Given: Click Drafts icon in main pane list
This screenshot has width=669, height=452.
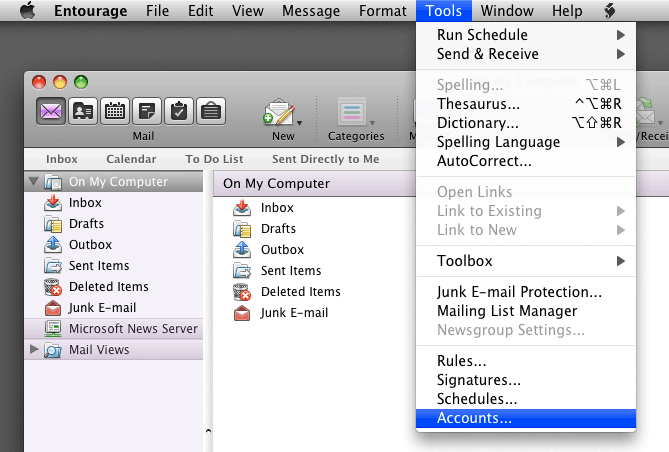Looking at the screenshot, I should [x=242, y=229].
